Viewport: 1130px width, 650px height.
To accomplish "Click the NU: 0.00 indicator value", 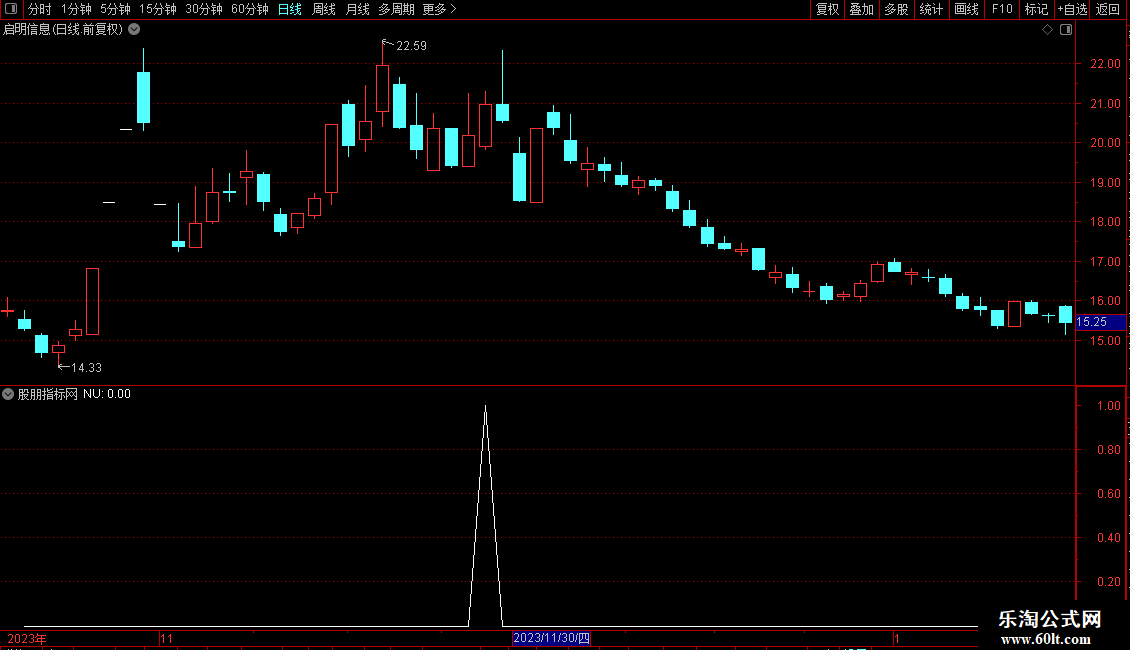I will click(107, 394).
